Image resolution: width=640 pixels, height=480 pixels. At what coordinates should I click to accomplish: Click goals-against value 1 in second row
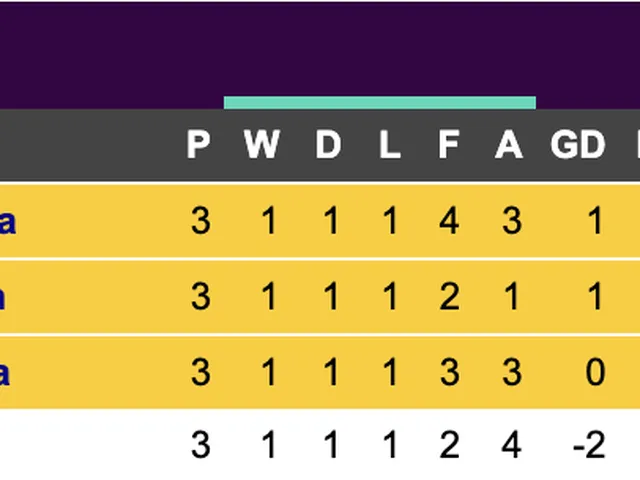point(511,297)
